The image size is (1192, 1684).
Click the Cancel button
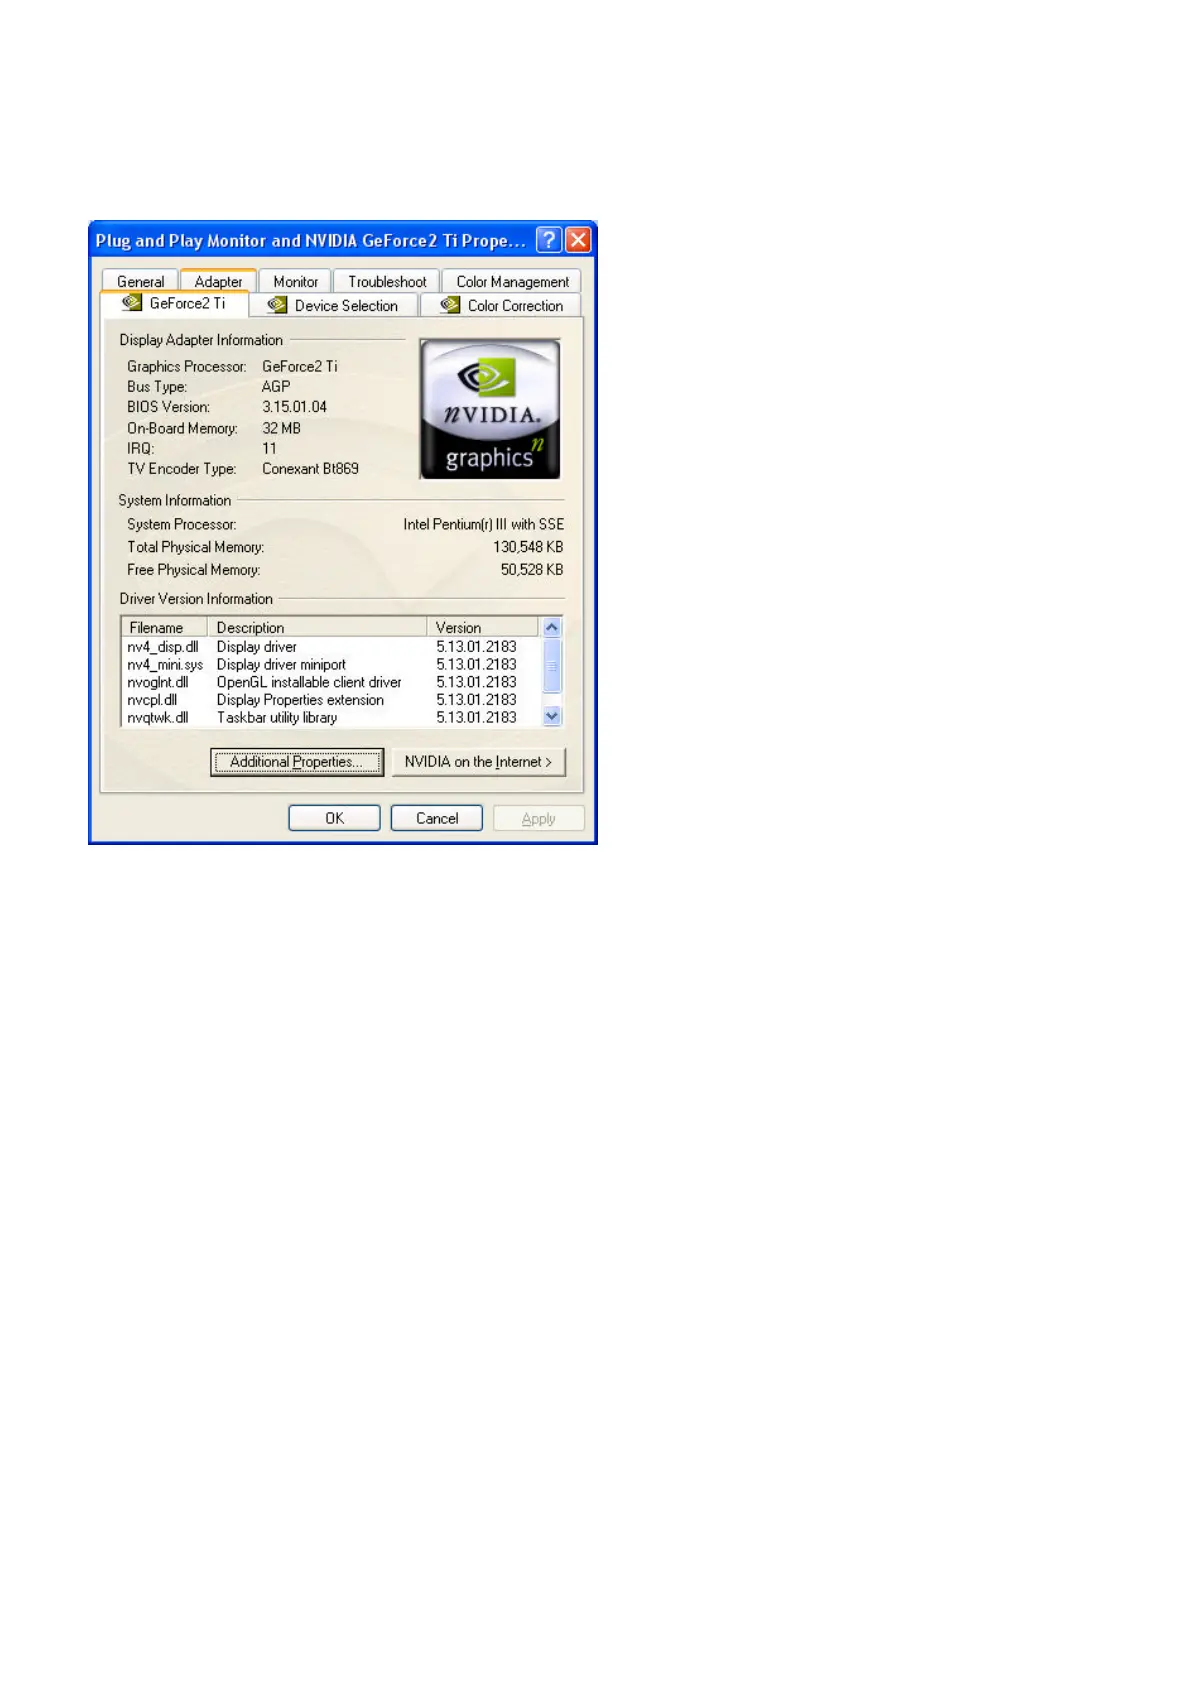[x=437, y=818]
